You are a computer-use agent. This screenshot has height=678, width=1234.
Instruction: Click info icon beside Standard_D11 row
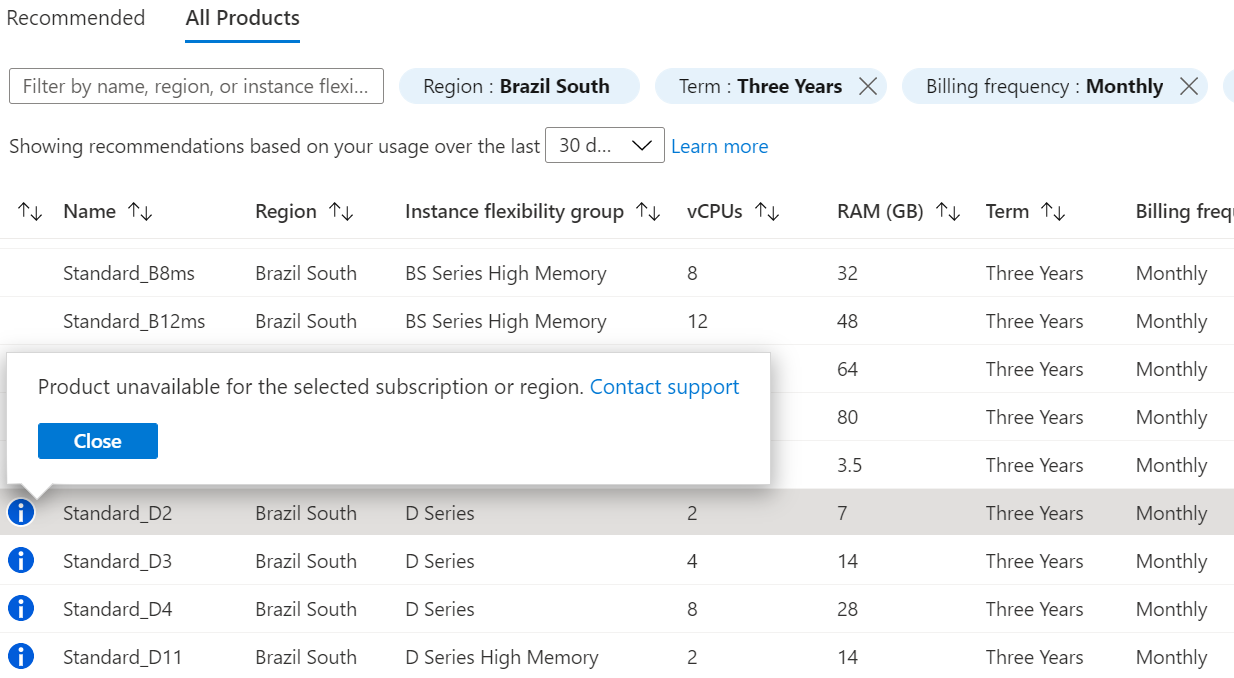point(21,657)
